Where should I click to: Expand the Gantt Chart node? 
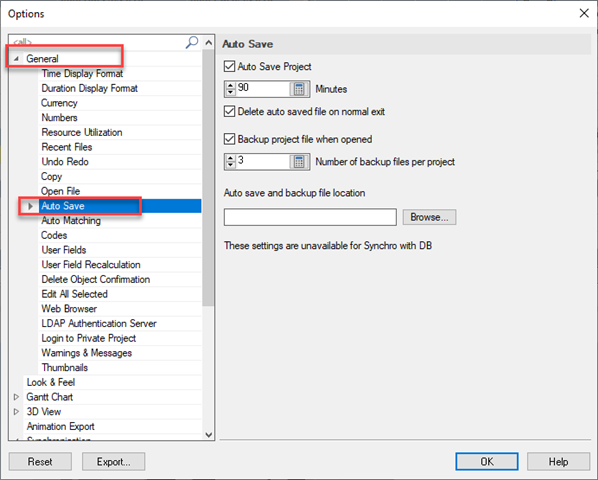pos(16,397)
